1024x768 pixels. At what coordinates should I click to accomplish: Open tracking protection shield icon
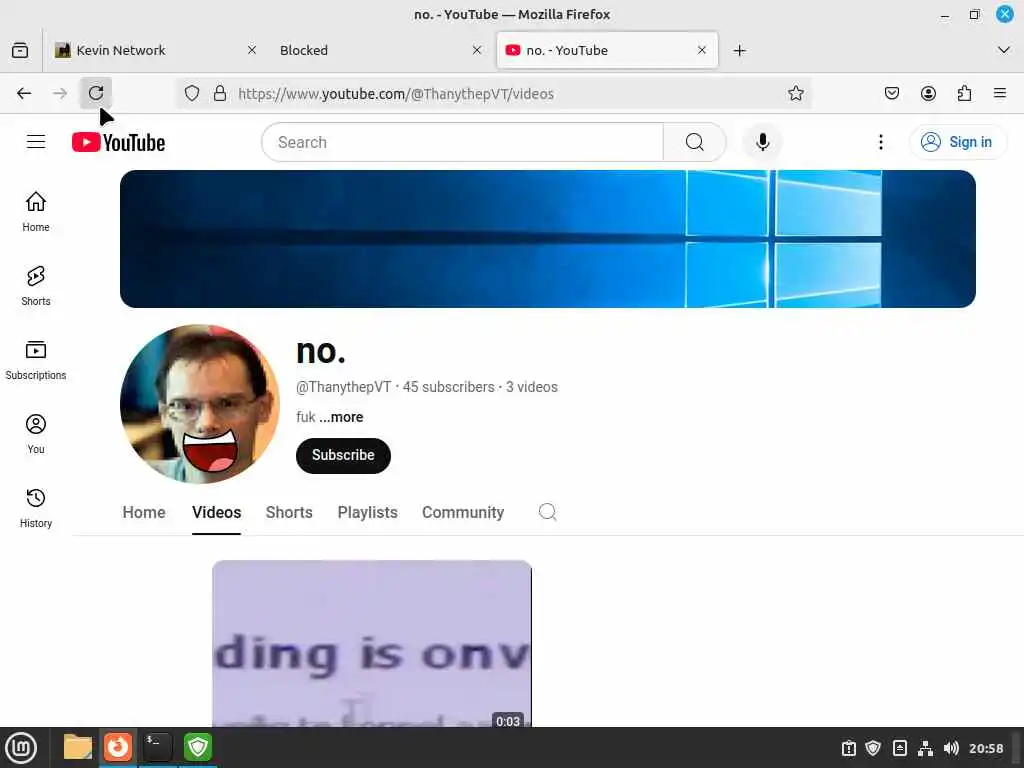point(191,93)
